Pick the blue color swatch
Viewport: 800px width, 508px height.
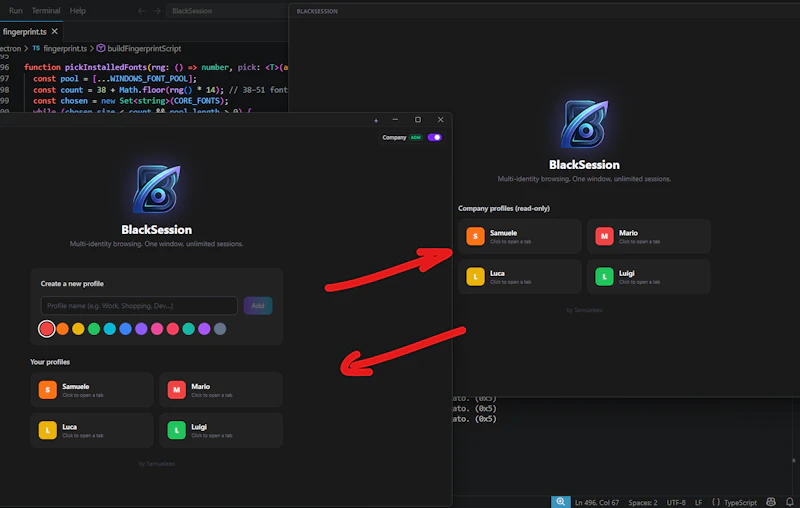pos(126,329)
